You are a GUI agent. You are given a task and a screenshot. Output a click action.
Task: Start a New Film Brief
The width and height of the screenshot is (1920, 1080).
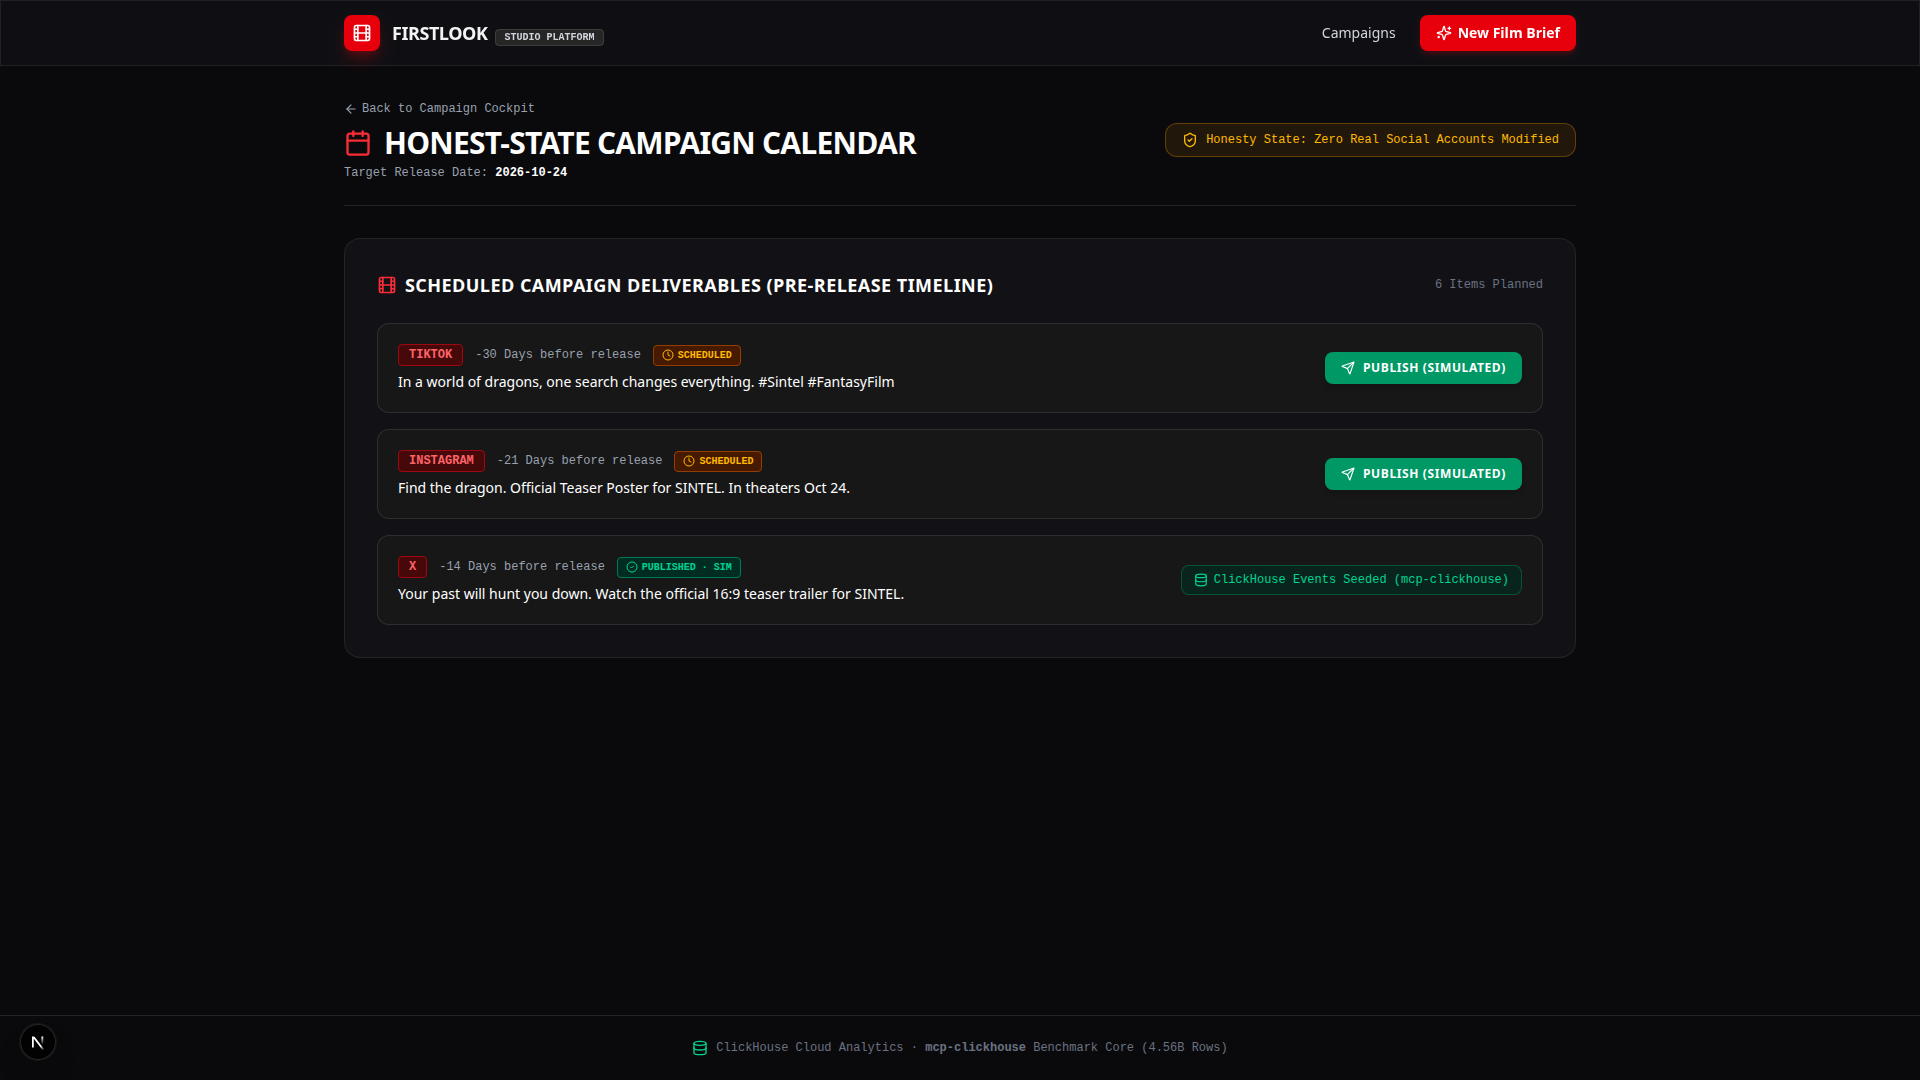(1497, 33)
